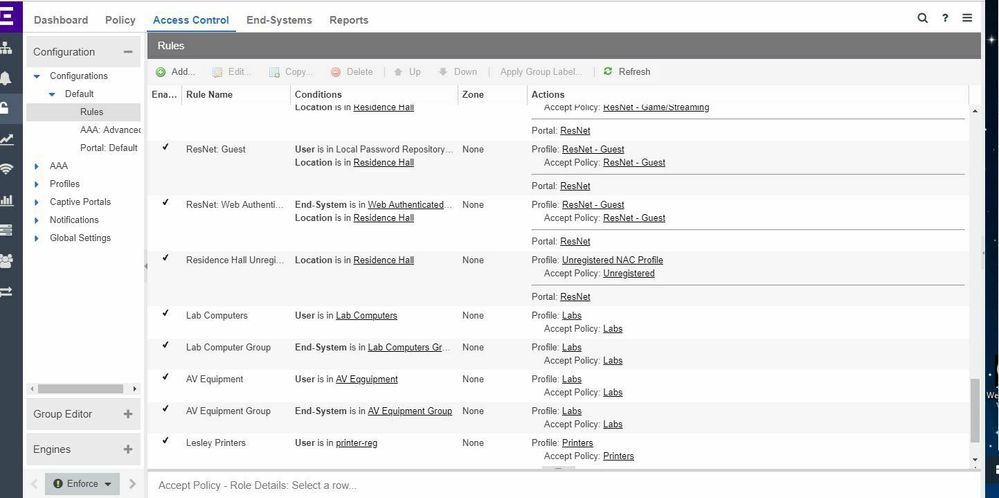Toggle enabled checkmark for Lab Computers rule
Viewport: 999px width, 498px height.
tap(165, 314)
